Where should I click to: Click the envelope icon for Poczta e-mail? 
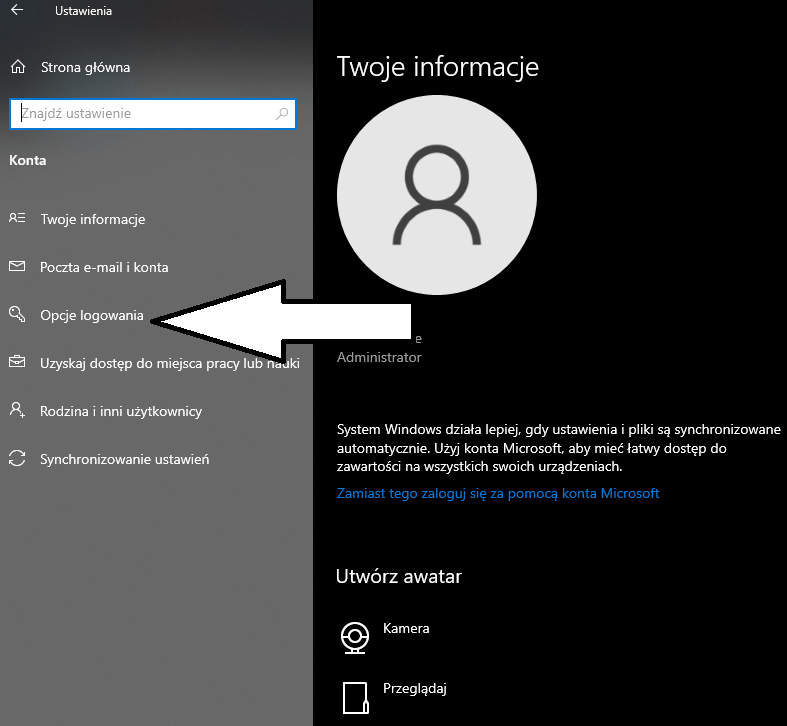point(17,266)
